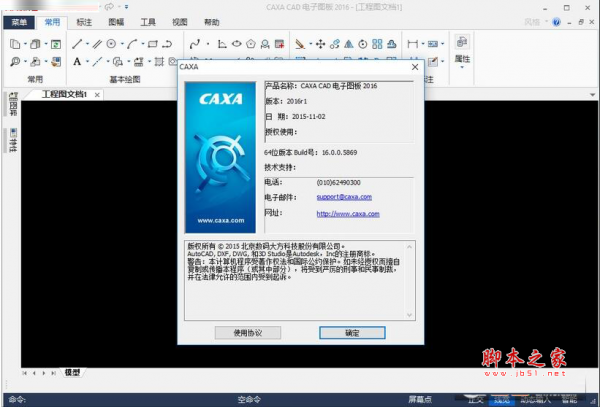Select the Polygon drawing tool
Screen dimensions: 600x407
[251, 44]
